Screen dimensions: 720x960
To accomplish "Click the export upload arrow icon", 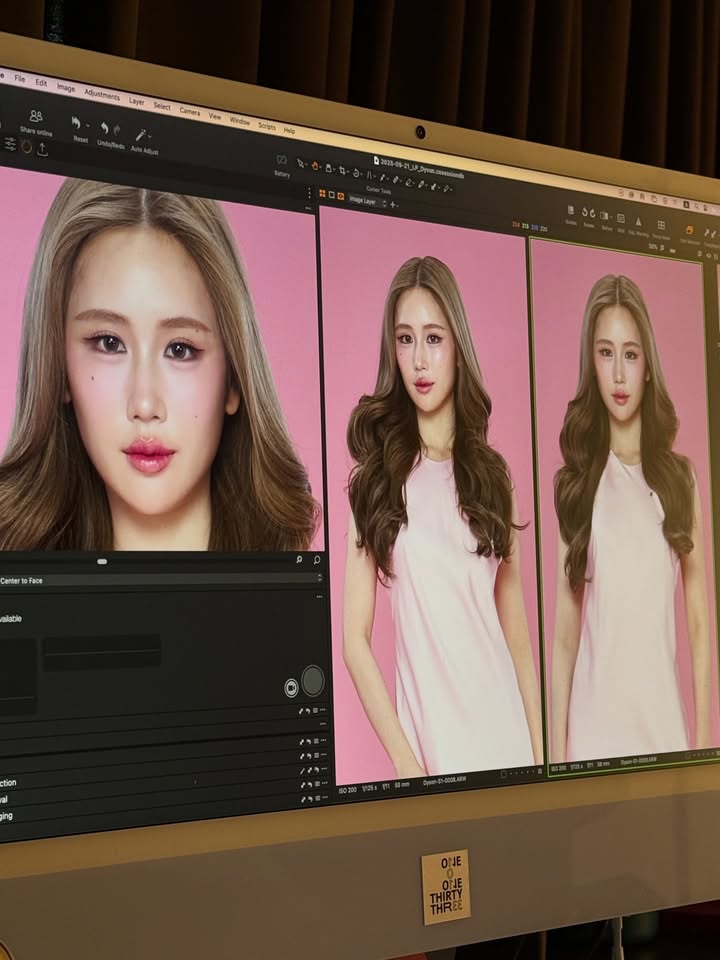I will (x=42, y=149).
